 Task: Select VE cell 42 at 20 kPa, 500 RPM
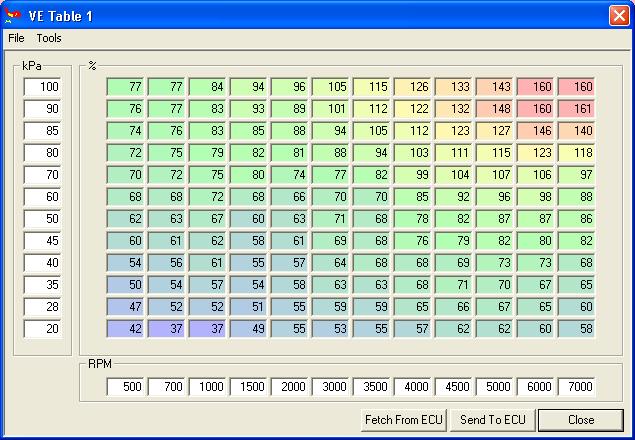[125, 329]
